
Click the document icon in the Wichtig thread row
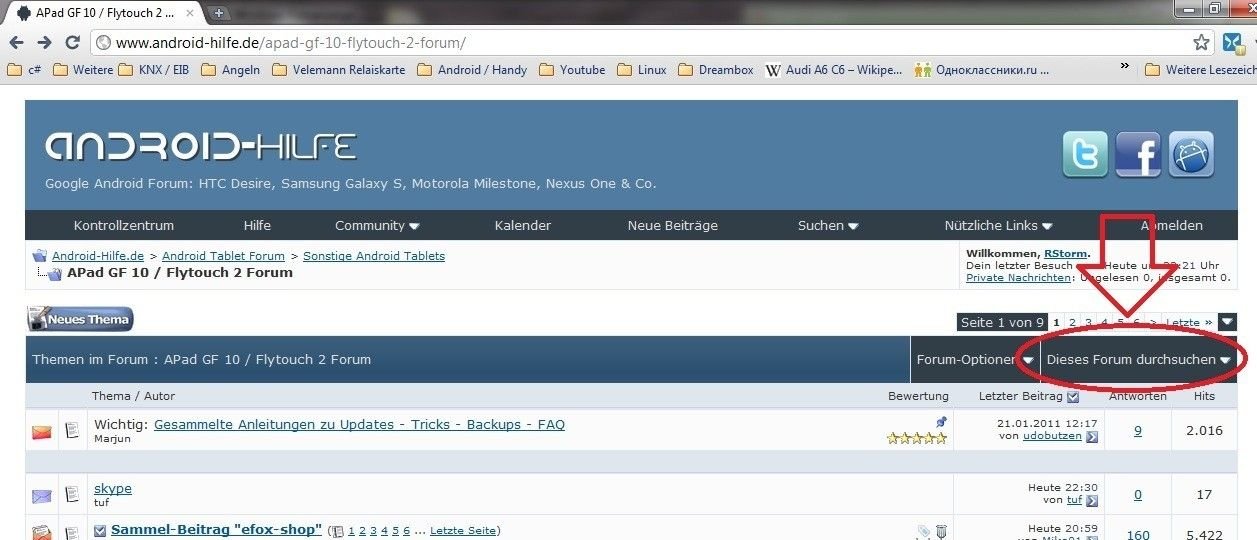point(72,431)
